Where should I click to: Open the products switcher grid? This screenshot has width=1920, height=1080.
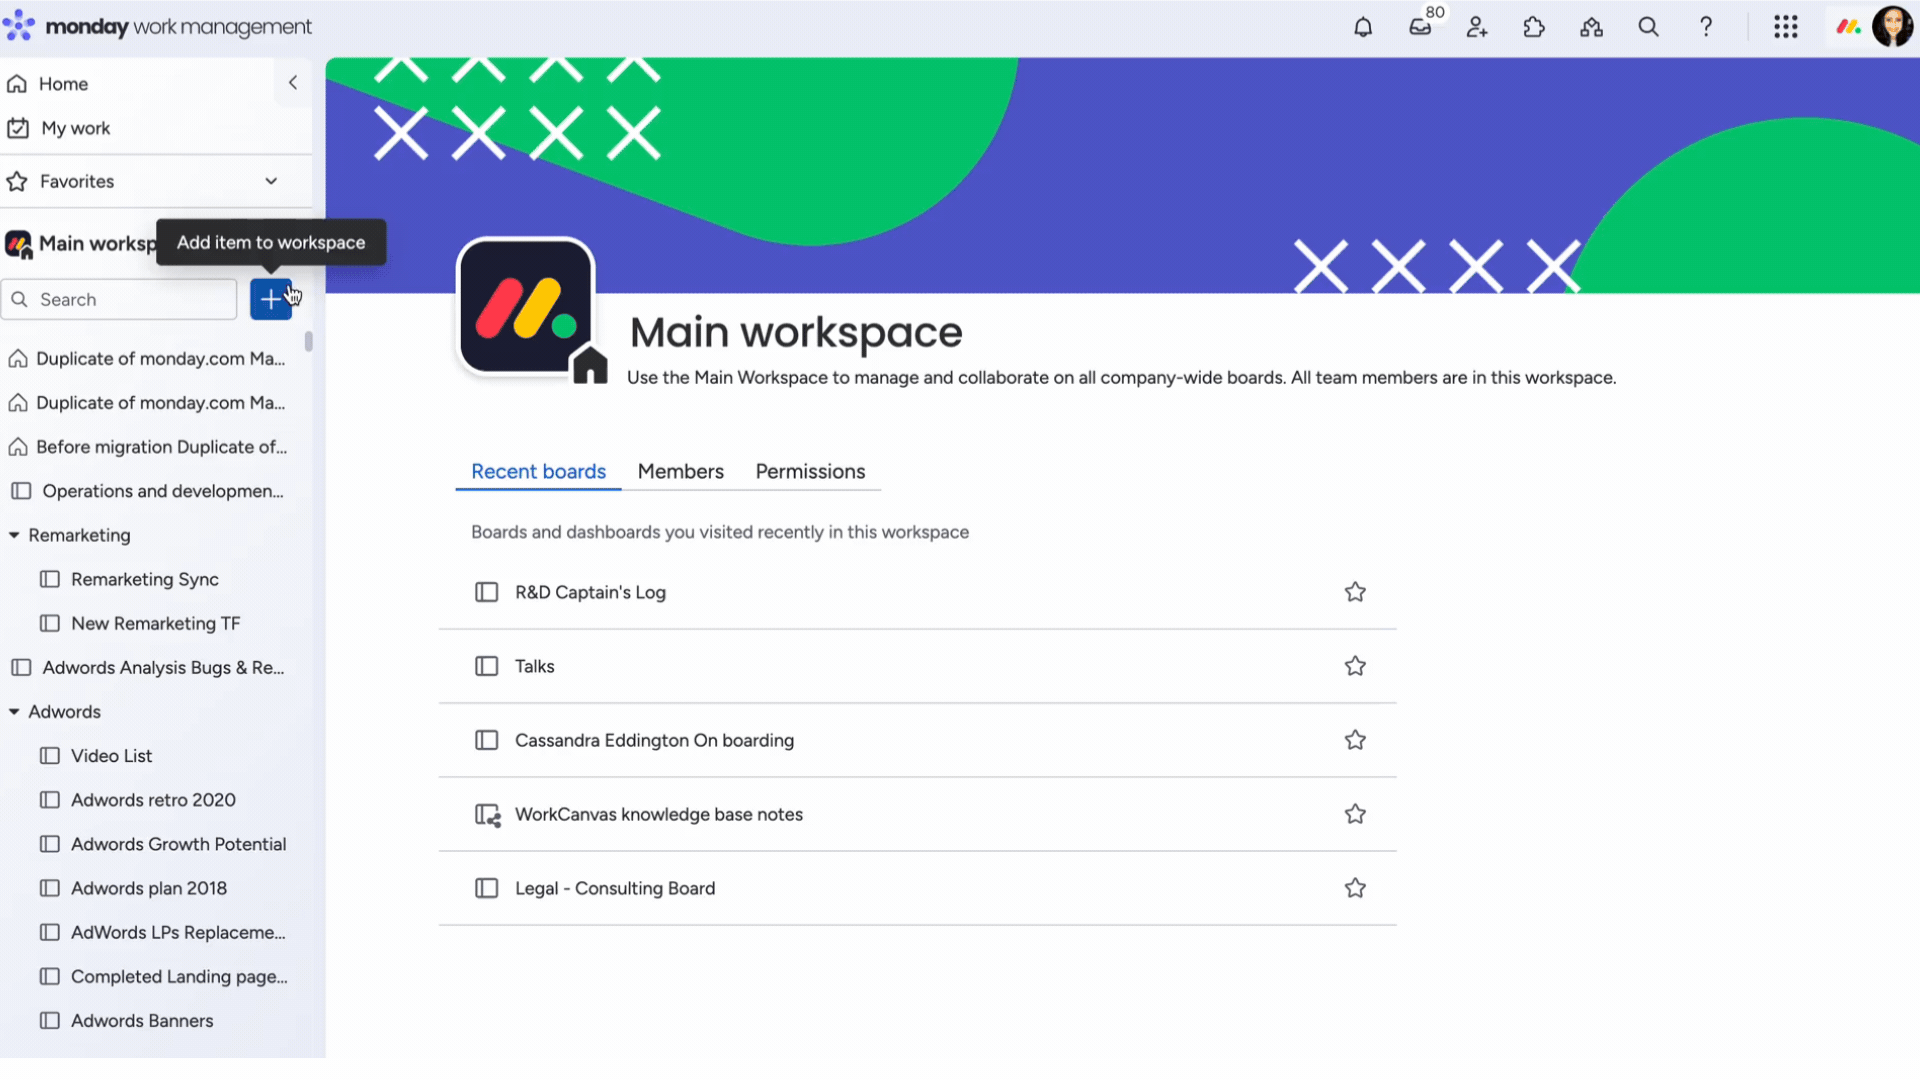point(1786,27)
